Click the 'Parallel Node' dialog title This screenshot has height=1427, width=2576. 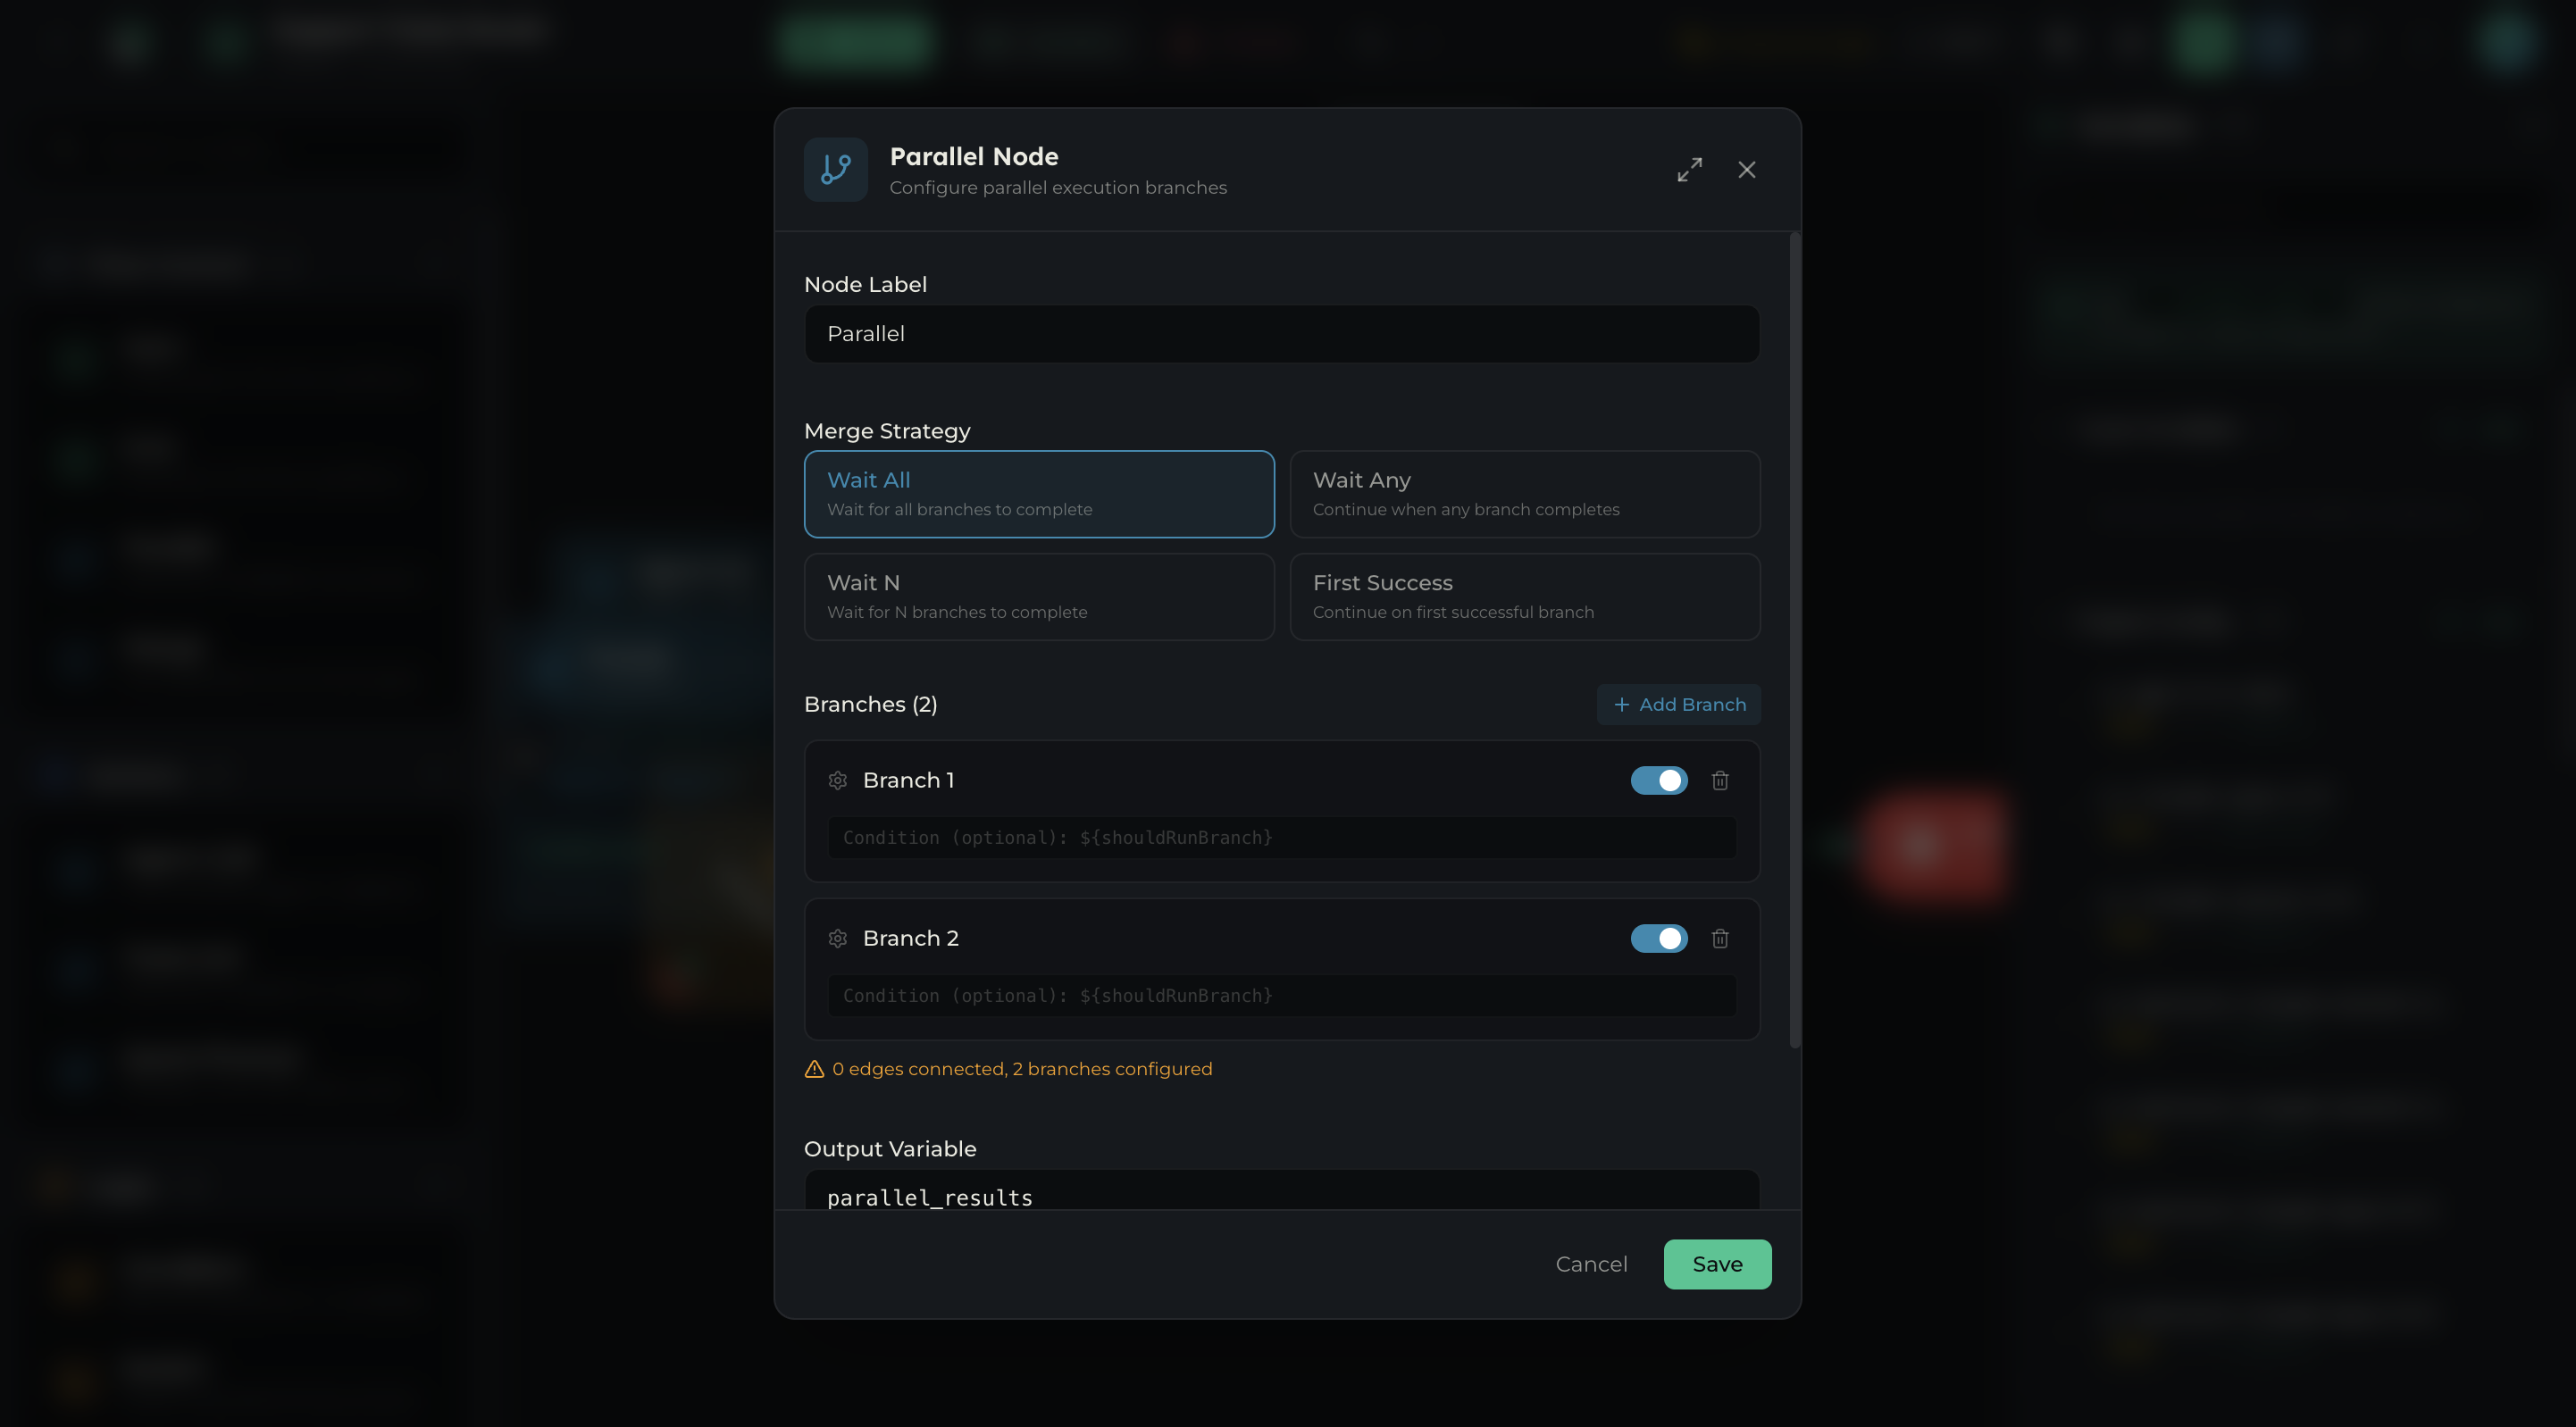point(974,156)
